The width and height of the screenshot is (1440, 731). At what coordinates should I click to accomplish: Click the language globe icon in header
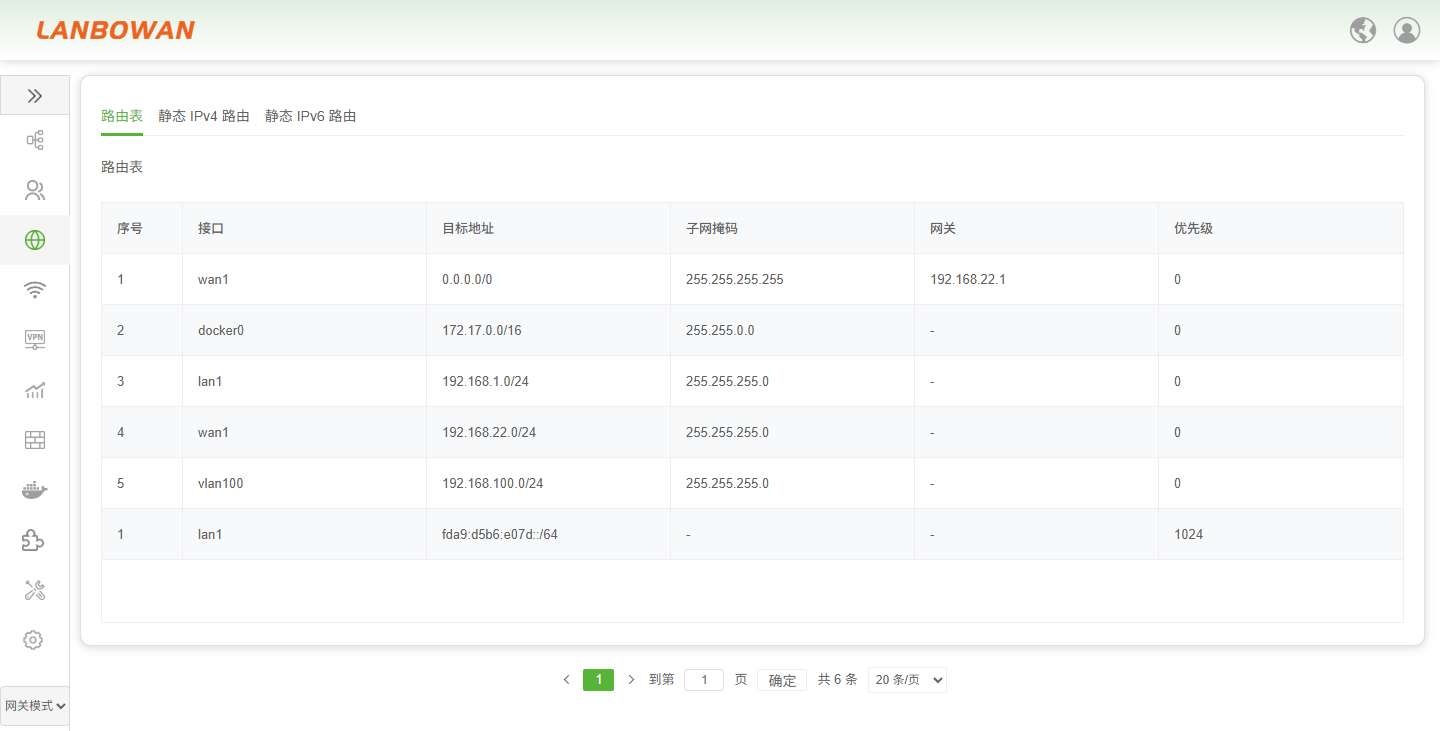(x=1363, y=30)
